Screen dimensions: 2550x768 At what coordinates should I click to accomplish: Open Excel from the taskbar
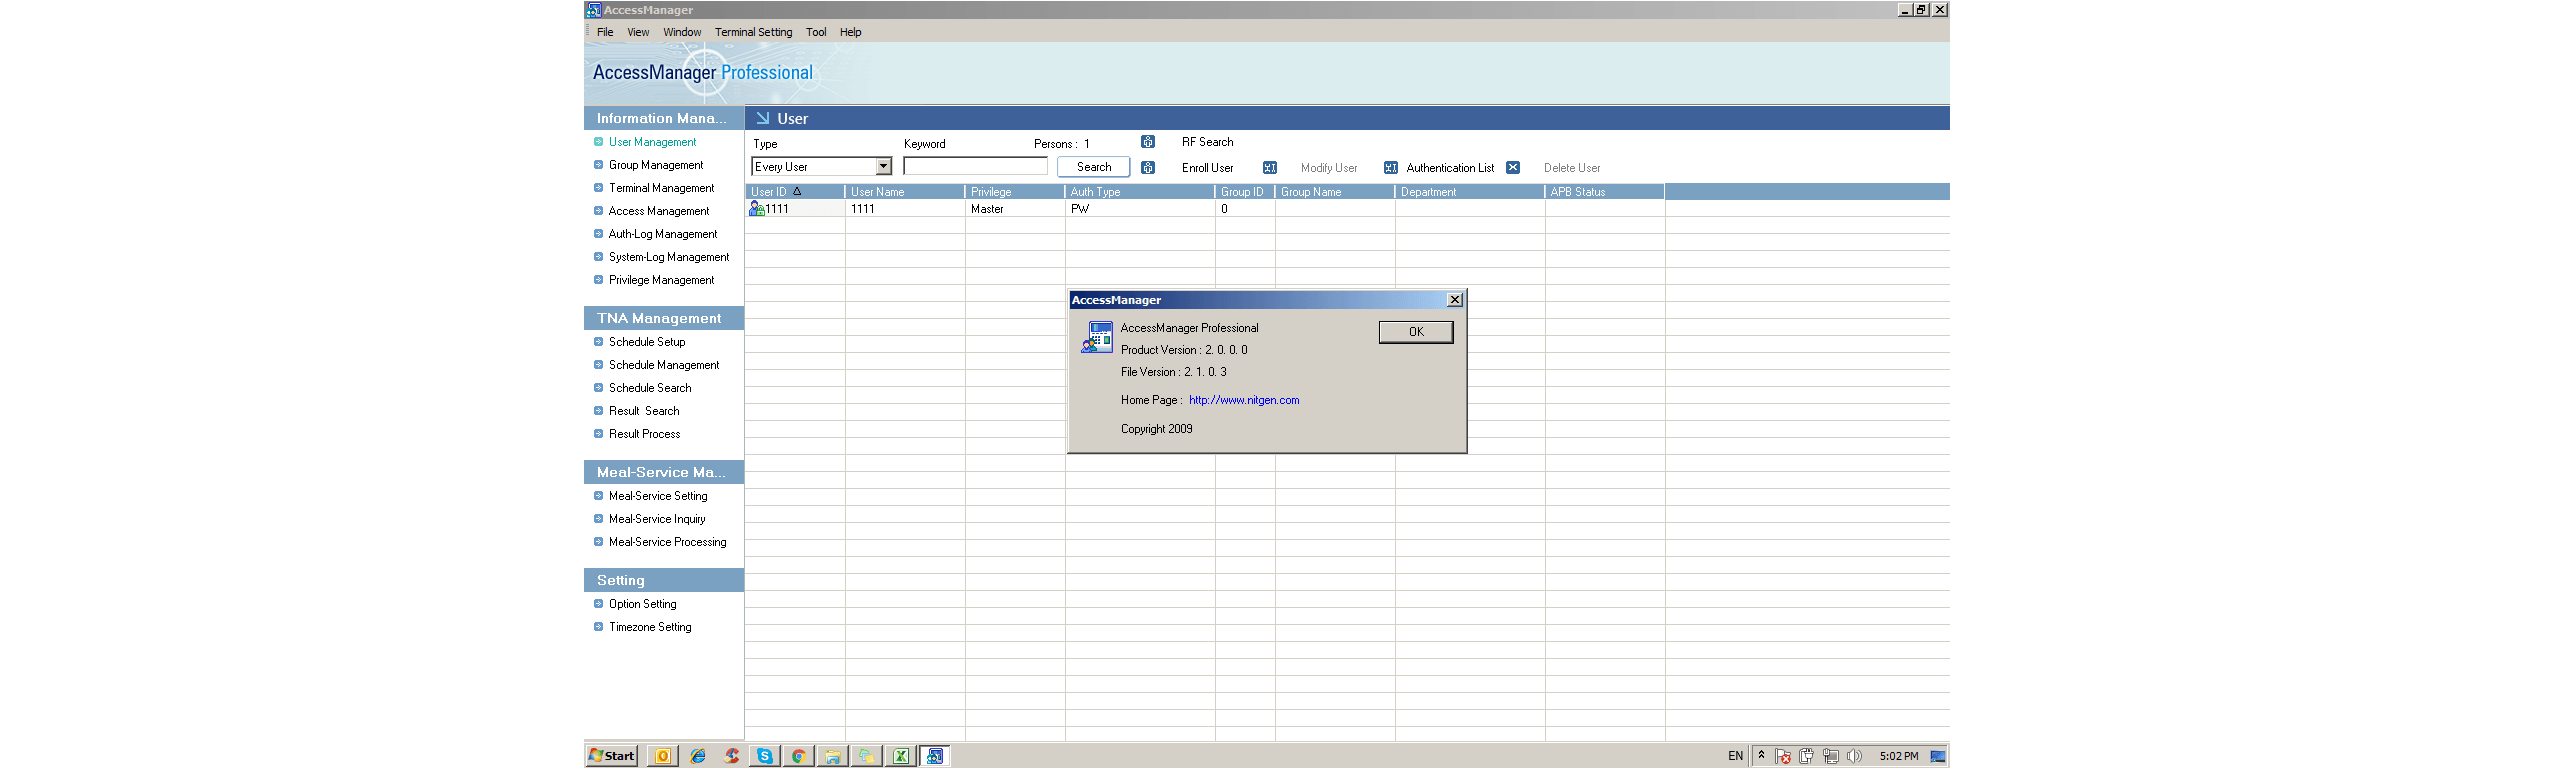point(901,756)
